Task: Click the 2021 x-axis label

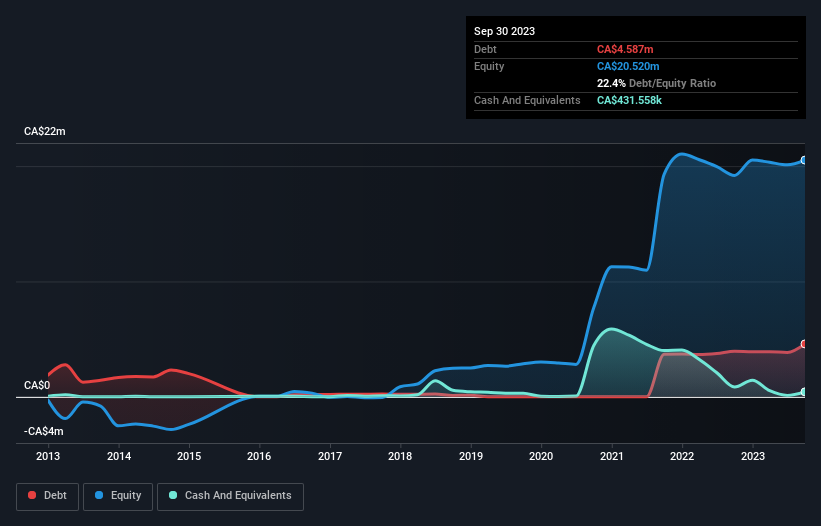Action: click(x=612, y=456)
